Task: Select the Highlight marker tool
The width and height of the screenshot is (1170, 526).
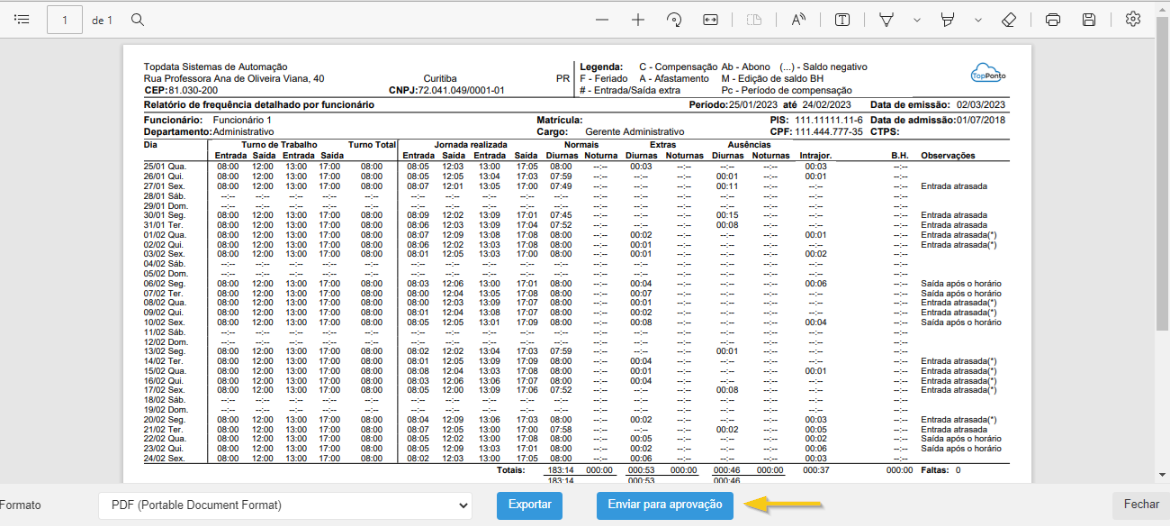Action: point(949,20)
